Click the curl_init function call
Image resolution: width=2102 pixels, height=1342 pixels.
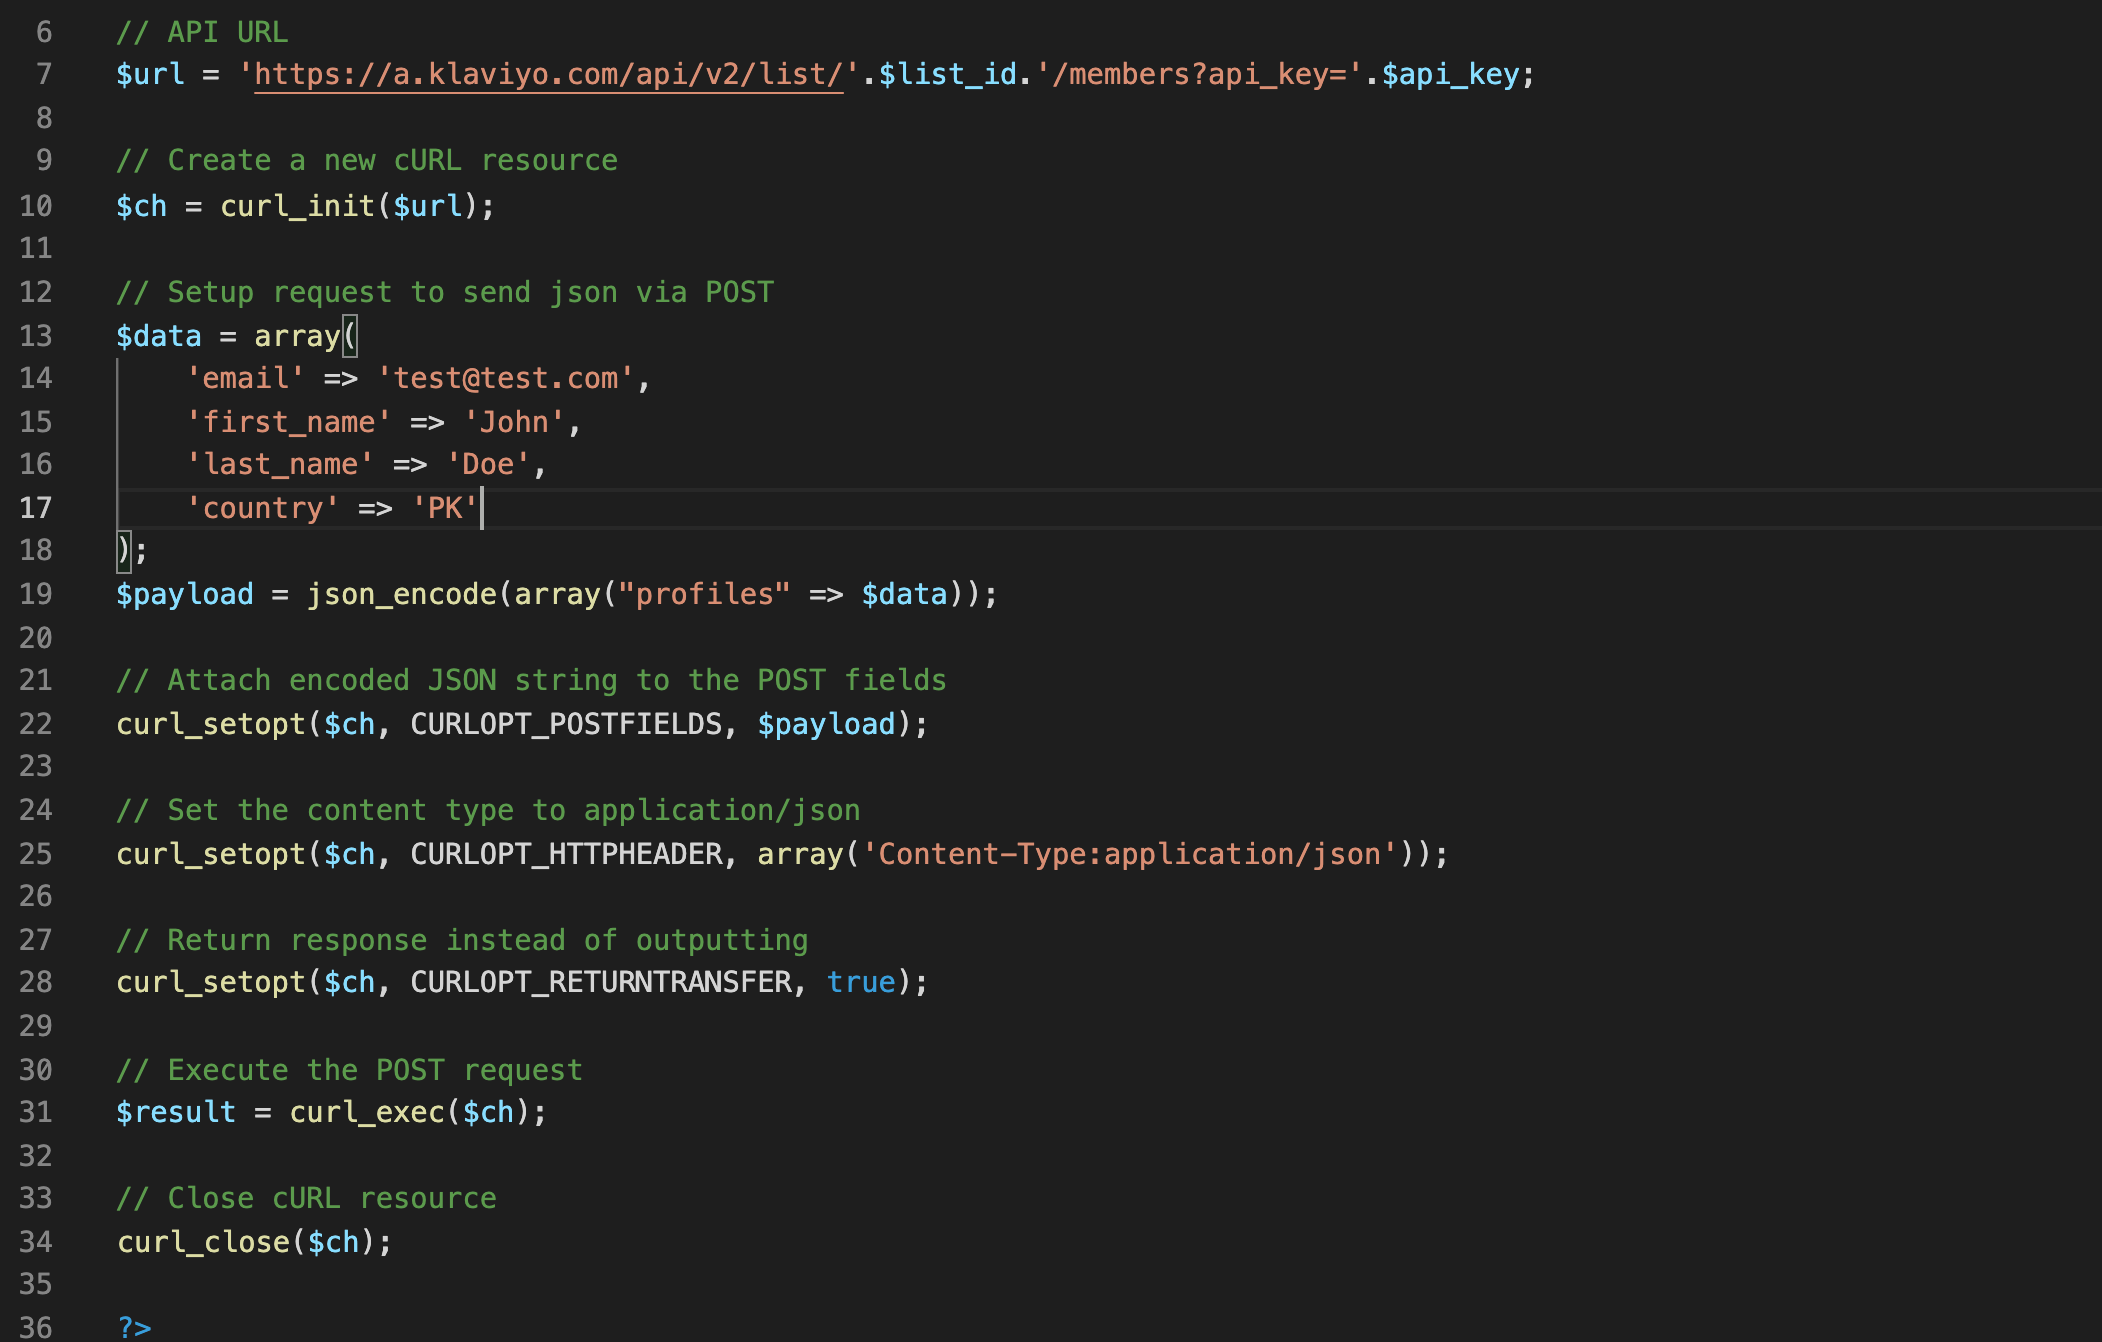(297, 206)
